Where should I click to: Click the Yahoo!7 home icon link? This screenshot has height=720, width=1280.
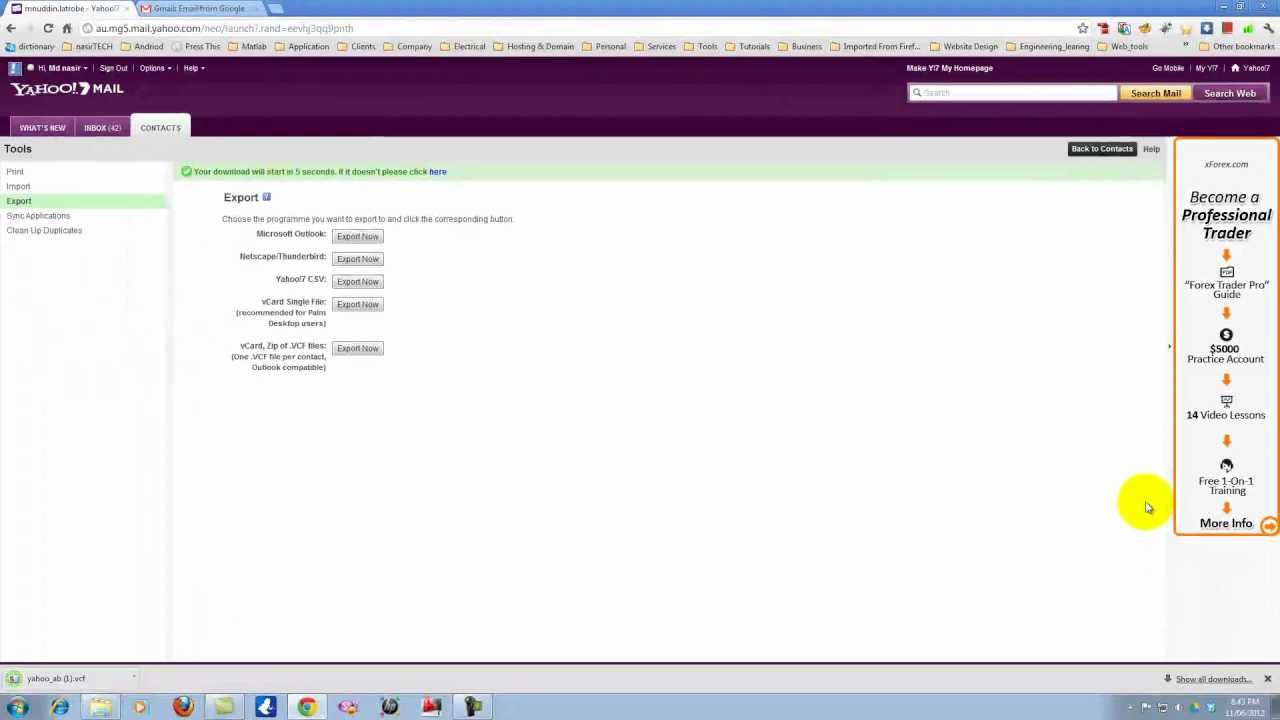(1250, 68)
